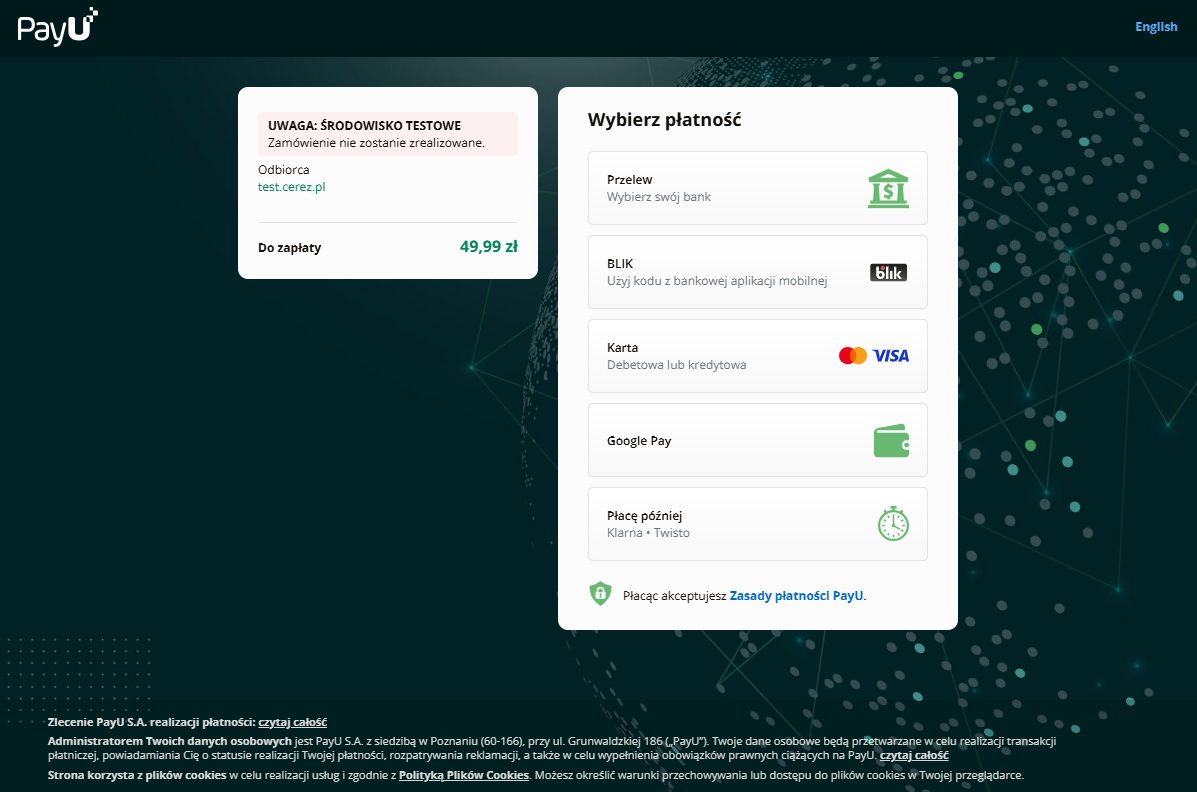
Task: Click the Mastercard logo
Action: [x=852, y=356]
